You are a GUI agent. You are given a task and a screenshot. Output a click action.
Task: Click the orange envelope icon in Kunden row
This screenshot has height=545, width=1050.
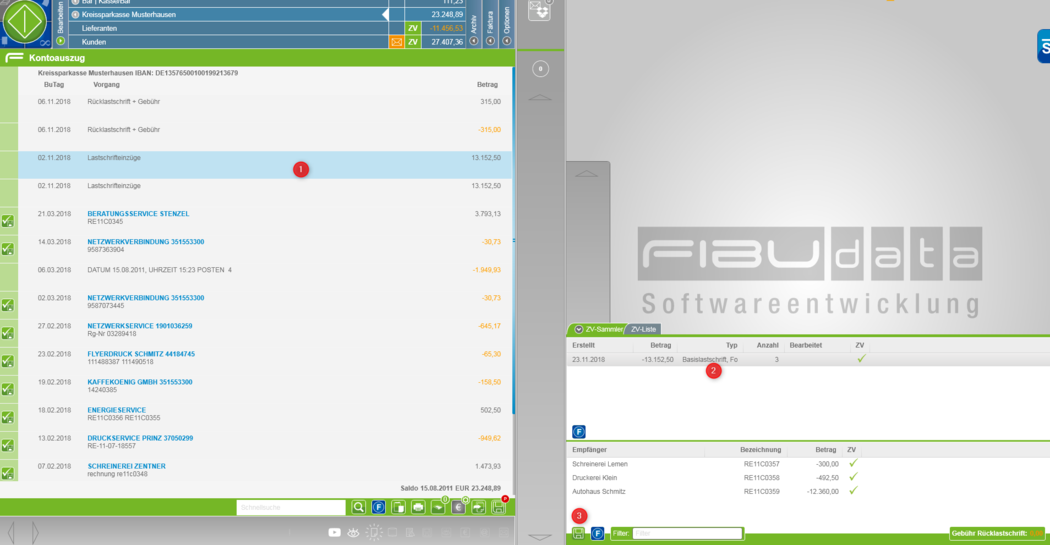point(396,42)
